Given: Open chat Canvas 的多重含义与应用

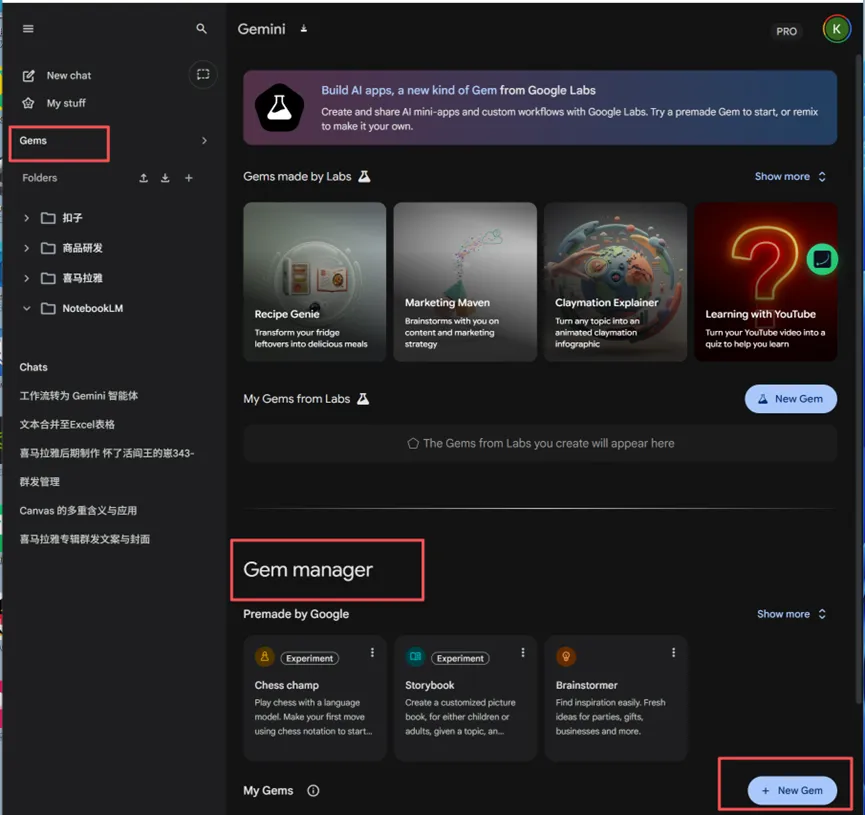Looking at the screenshot, I should (x=78, y=510).
